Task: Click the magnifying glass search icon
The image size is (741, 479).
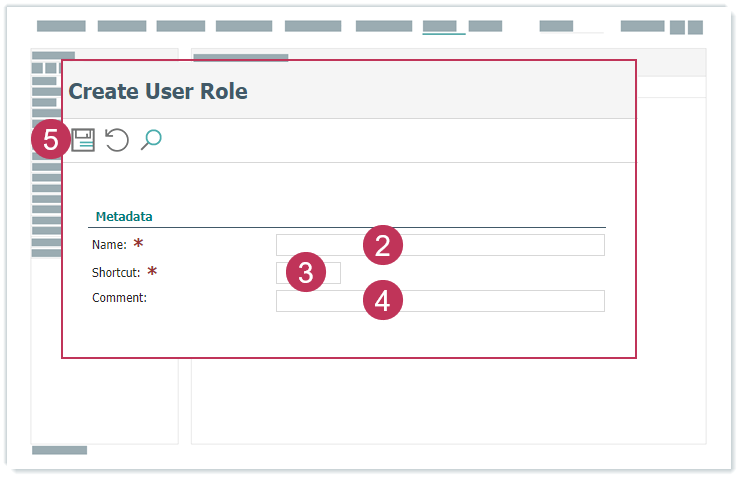Action: [151, 140]
